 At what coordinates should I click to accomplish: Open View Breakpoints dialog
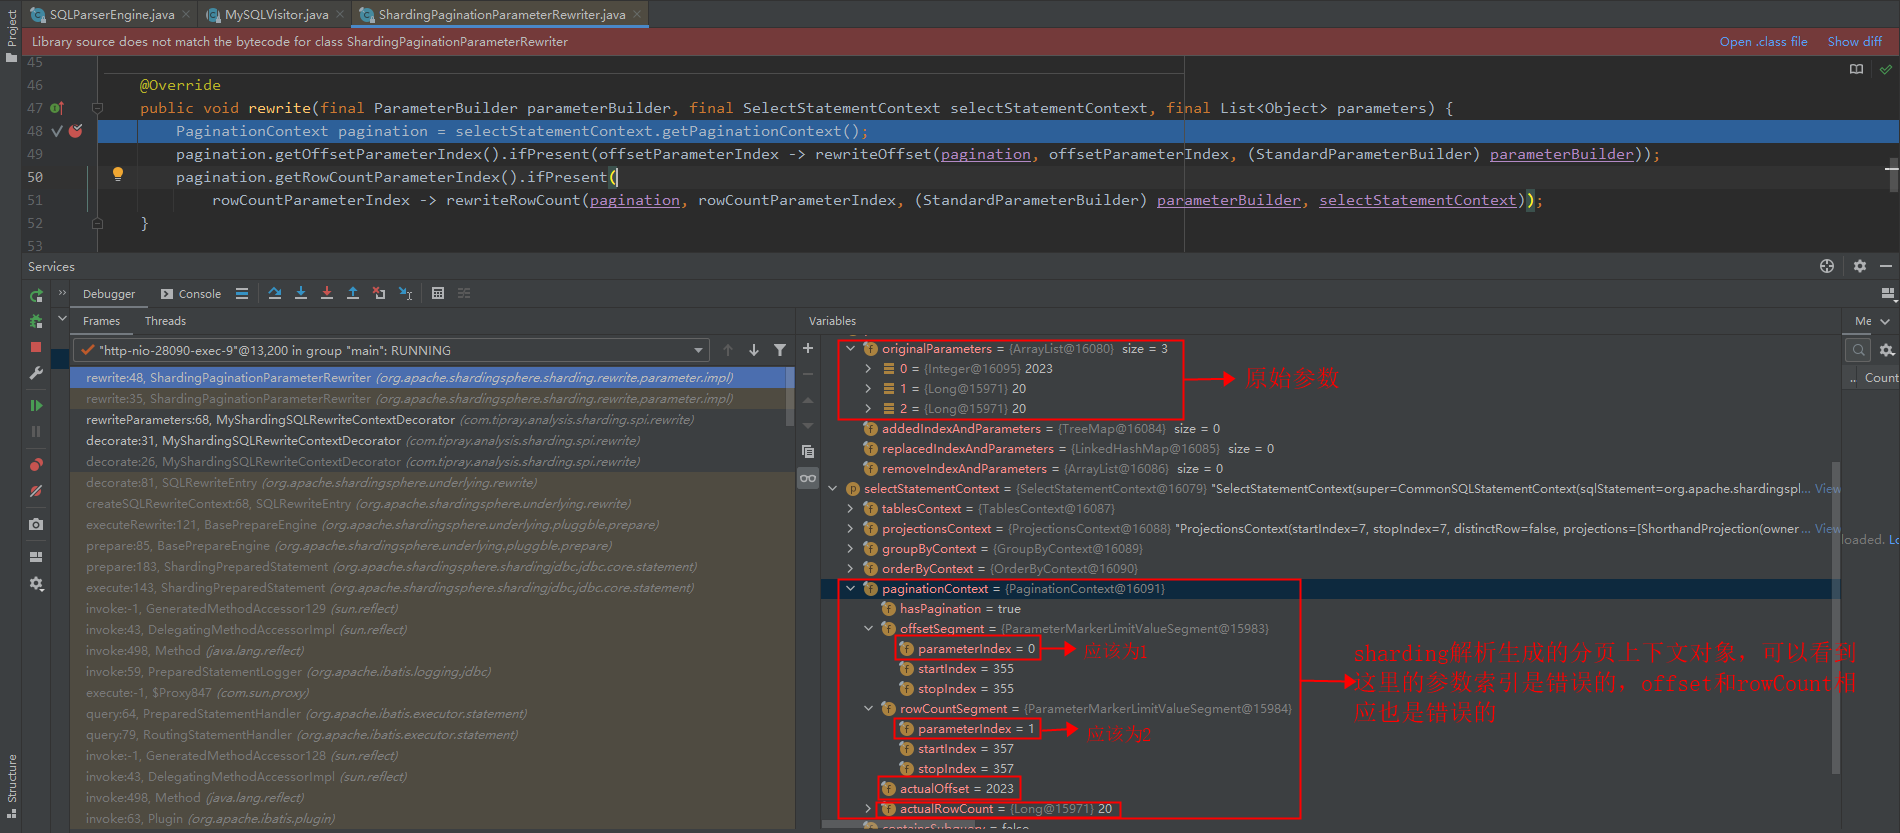36,465
